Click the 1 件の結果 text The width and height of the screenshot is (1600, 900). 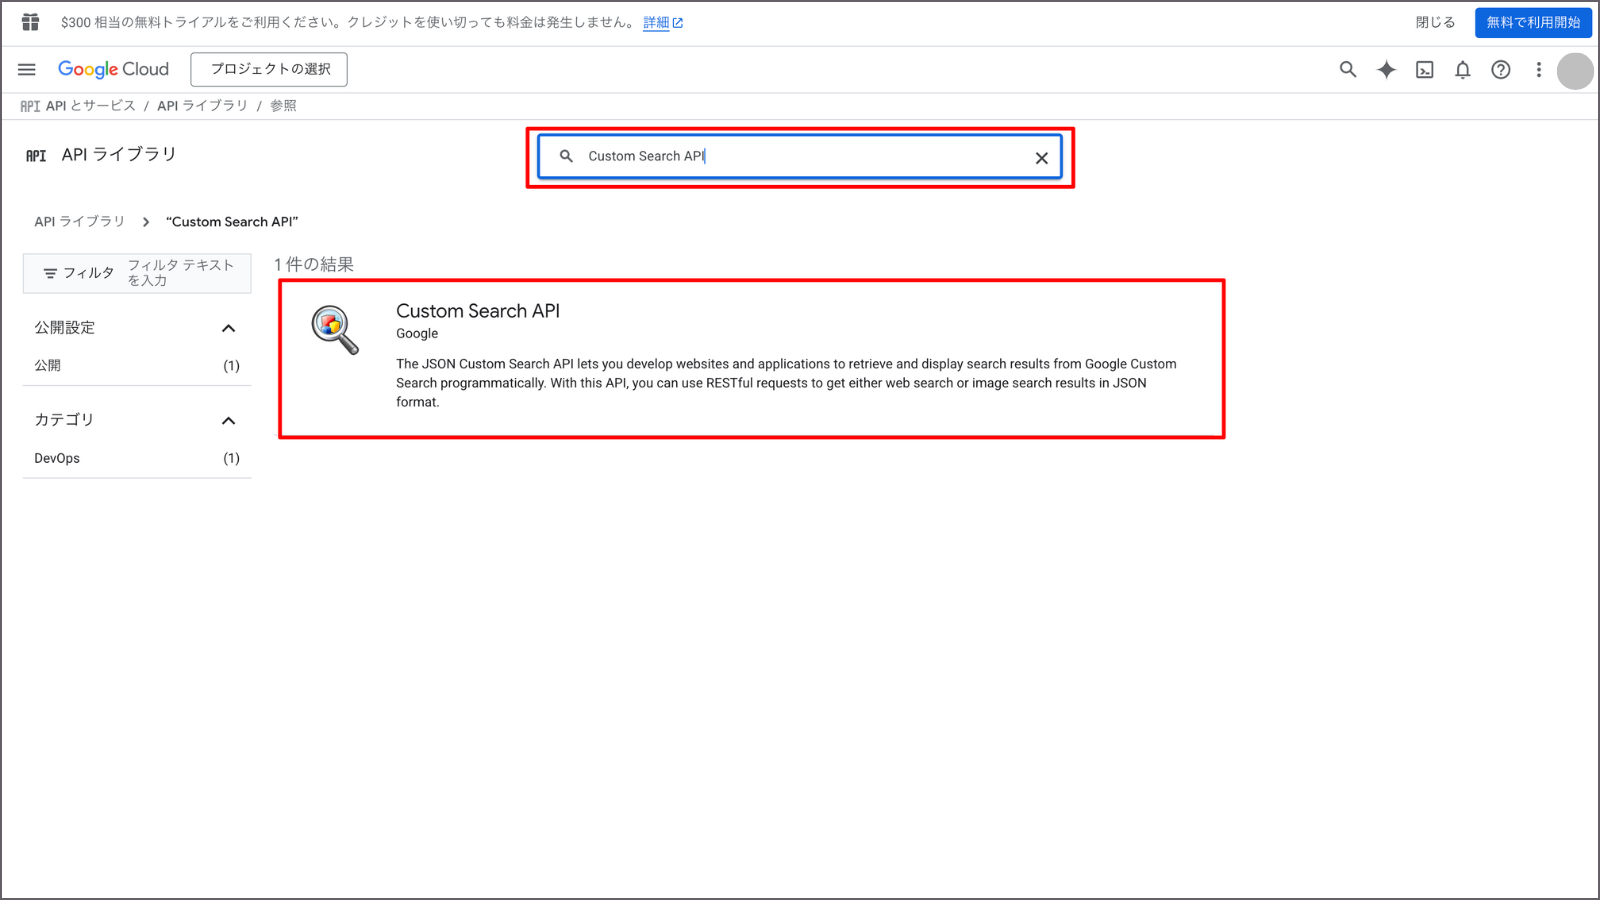click(314, 265)
